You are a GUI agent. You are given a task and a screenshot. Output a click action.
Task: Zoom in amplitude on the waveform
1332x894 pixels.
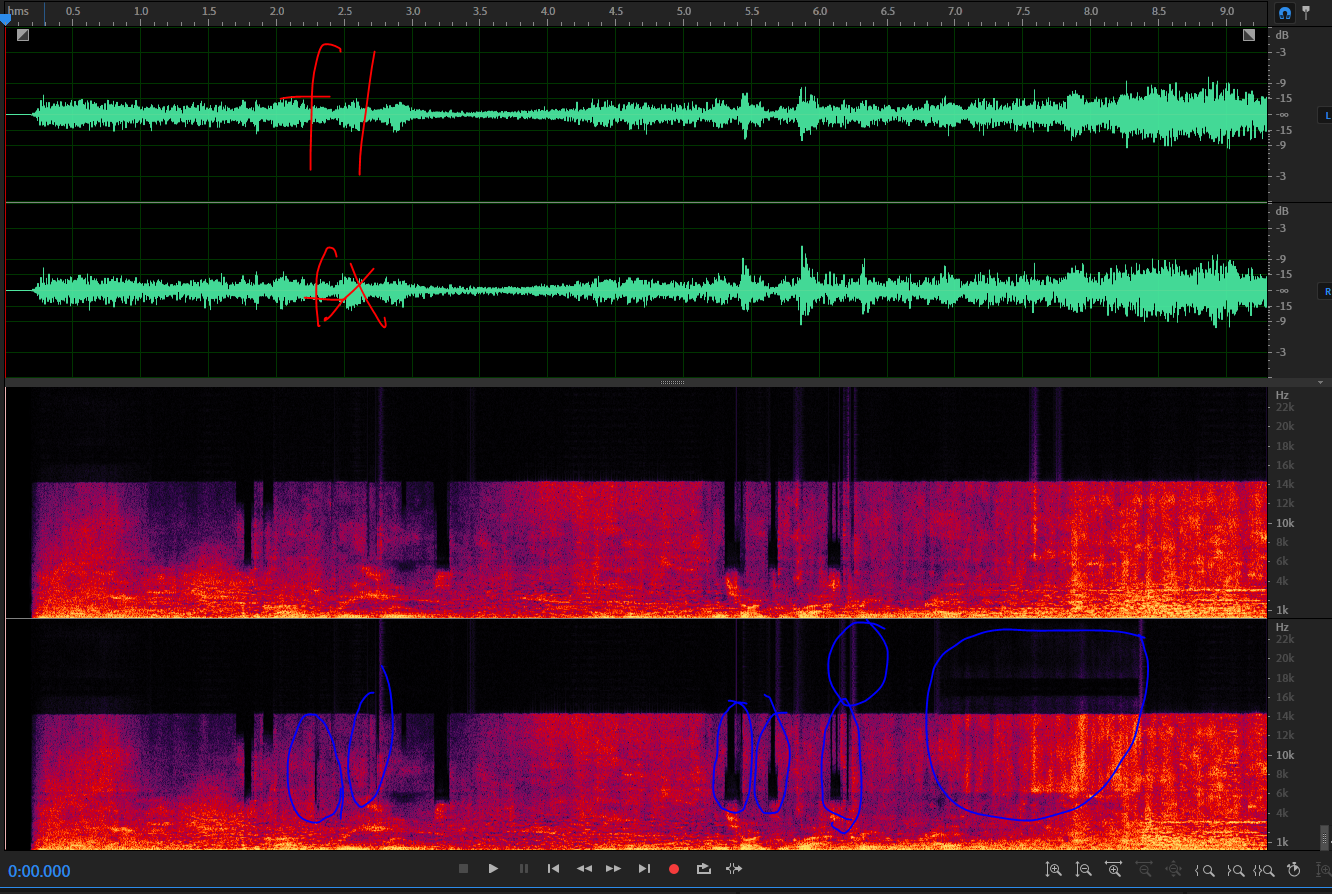(1053, 870)
